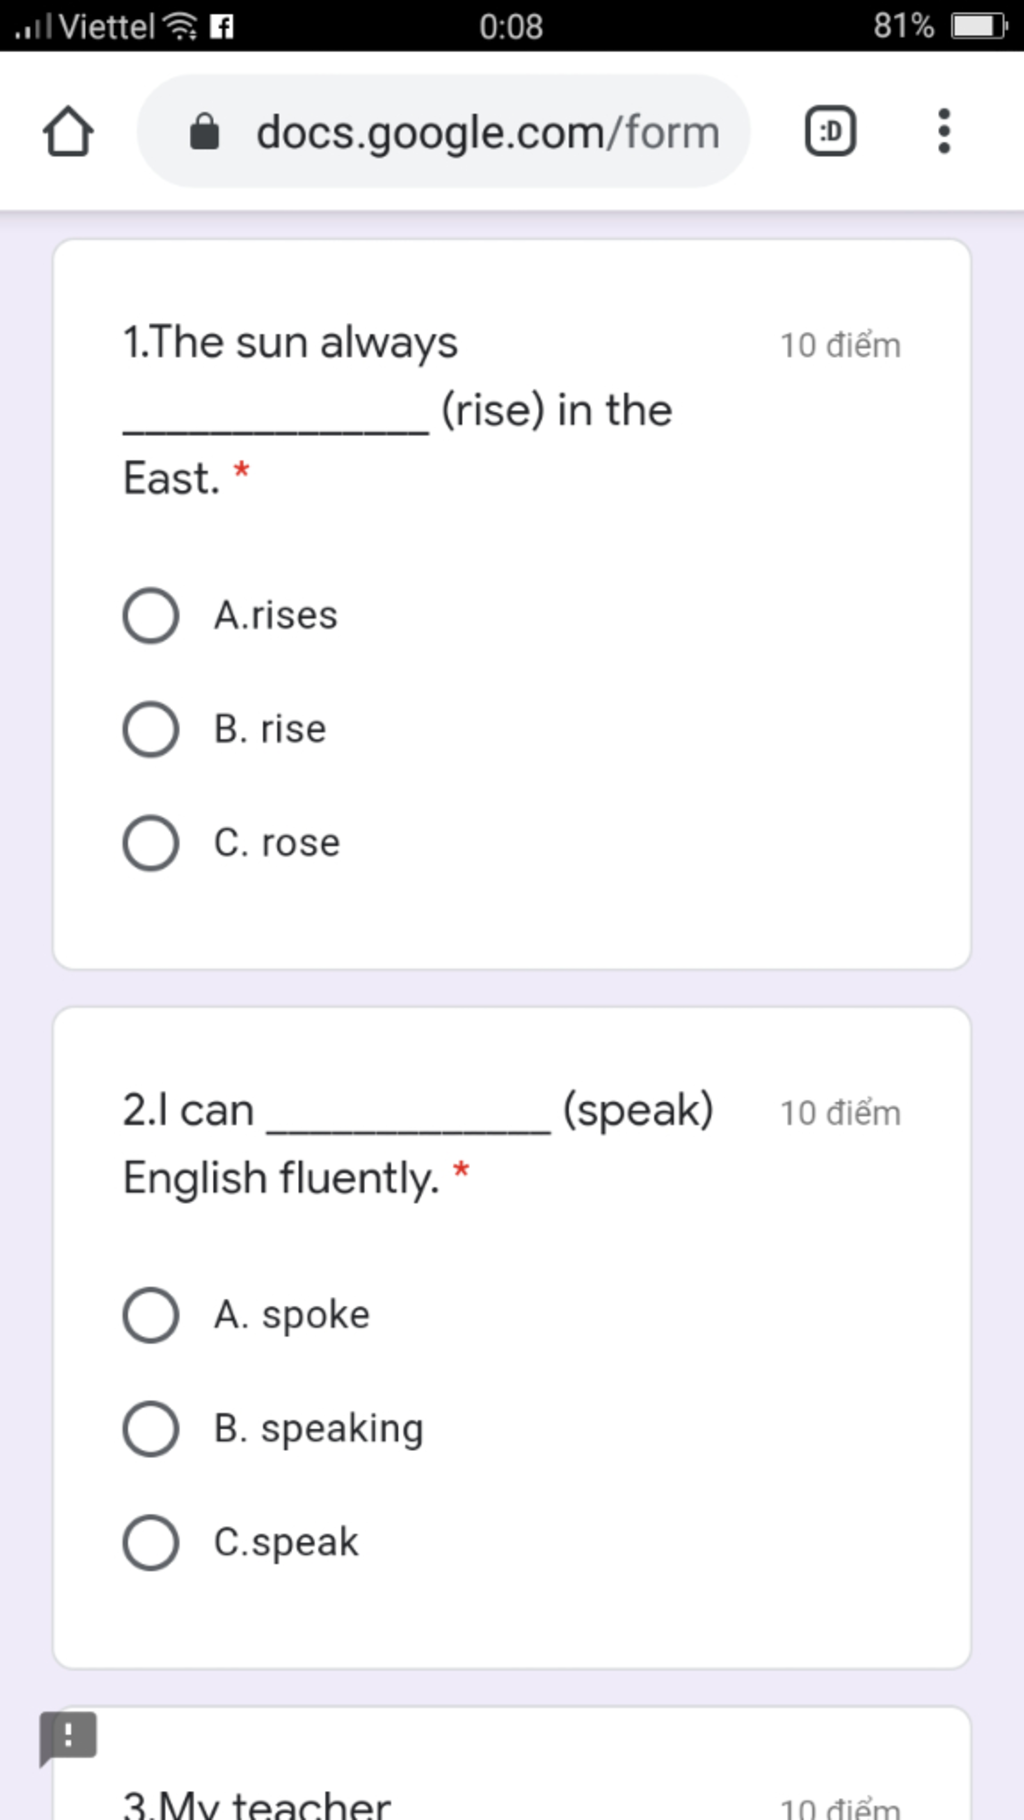The image size is (1024, 1820).
Task: Tap the report problem feedback icon
Action: (68, 1738)
